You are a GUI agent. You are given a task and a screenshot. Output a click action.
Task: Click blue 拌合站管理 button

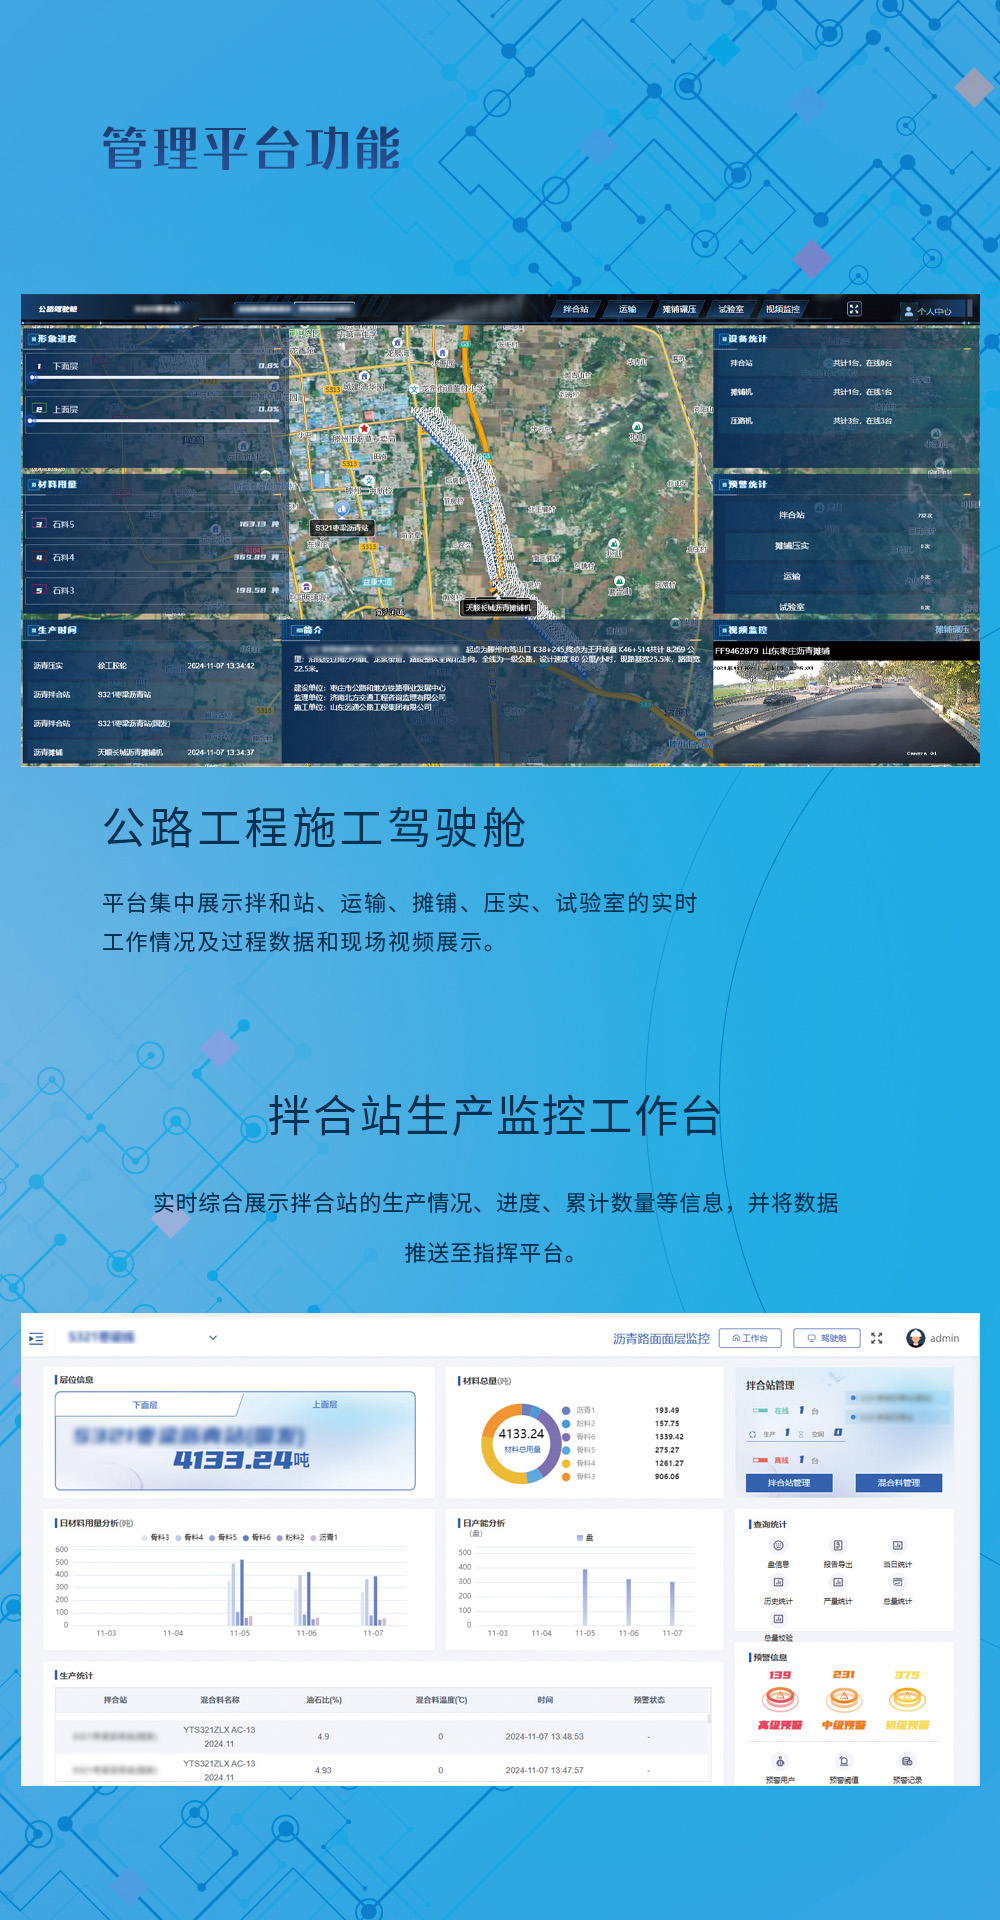789,1483
